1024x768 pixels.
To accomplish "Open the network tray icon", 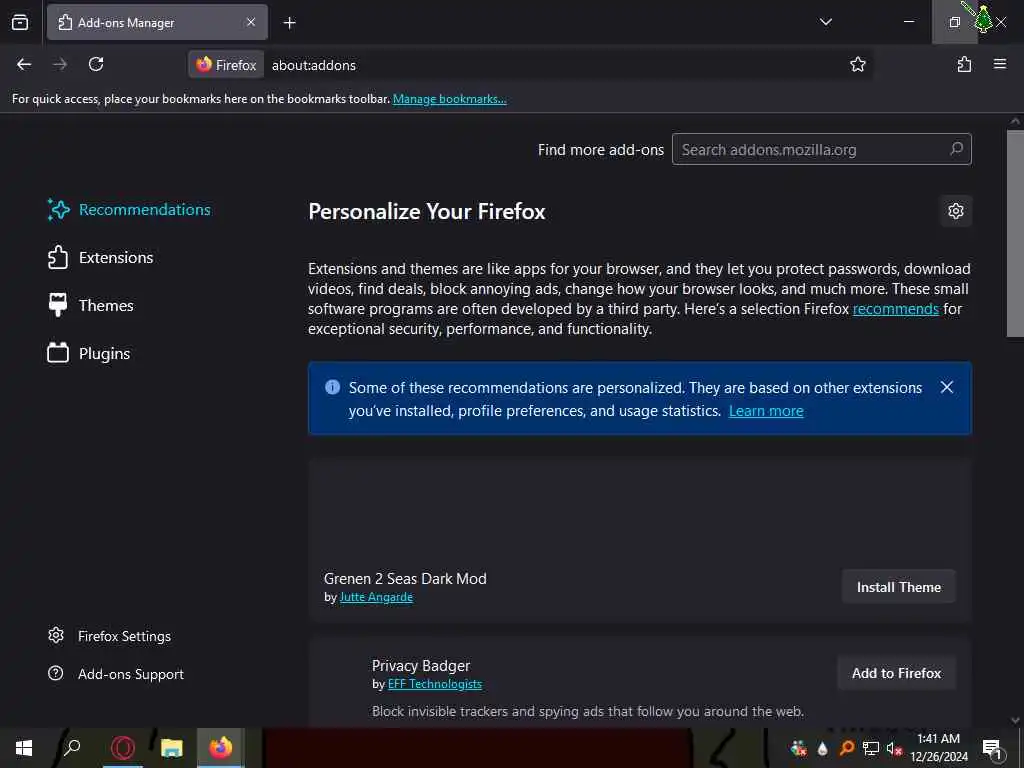I will (871, 748).
